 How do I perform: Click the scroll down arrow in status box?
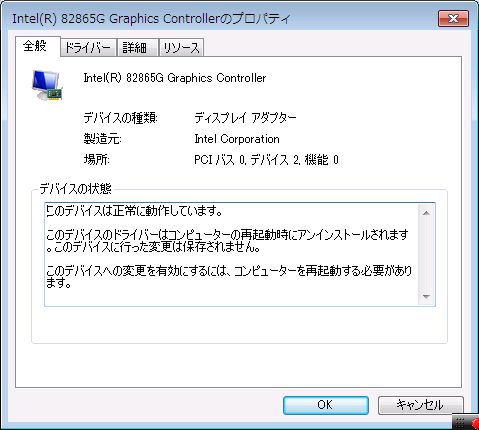(x=426, y=296)
